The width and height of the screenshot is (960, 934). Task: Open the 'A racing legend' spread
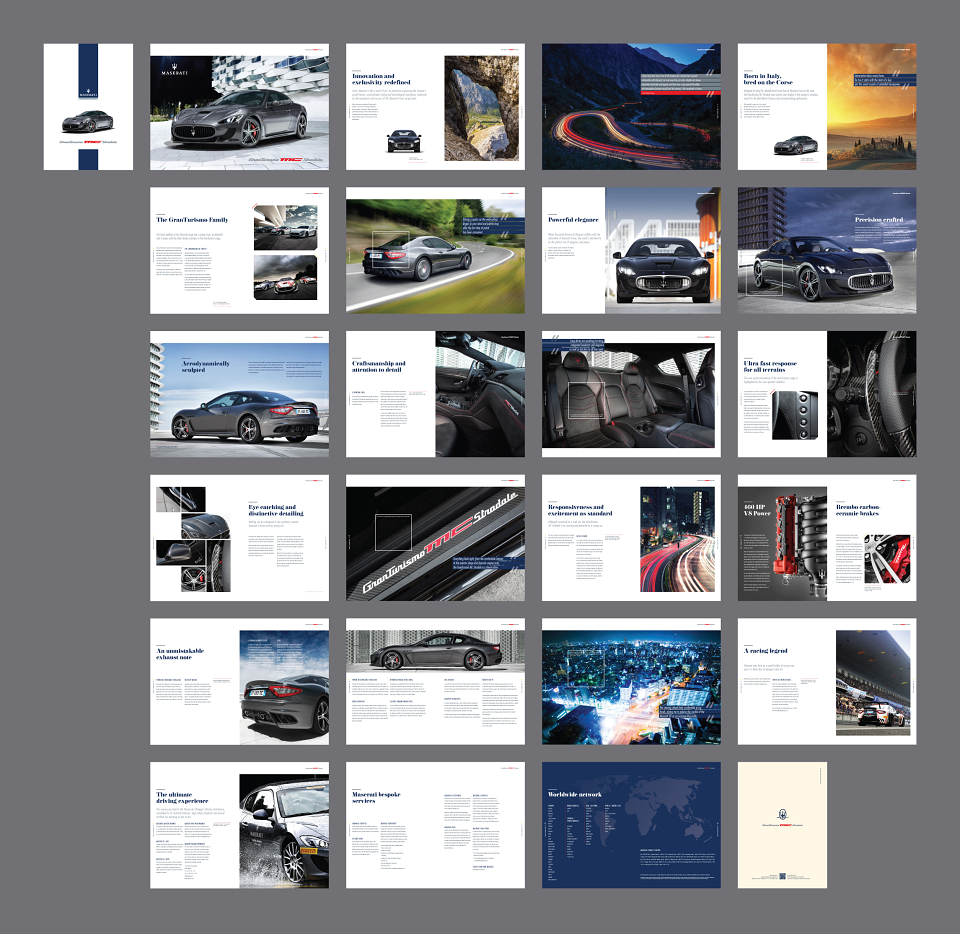[x=827, y=682]
